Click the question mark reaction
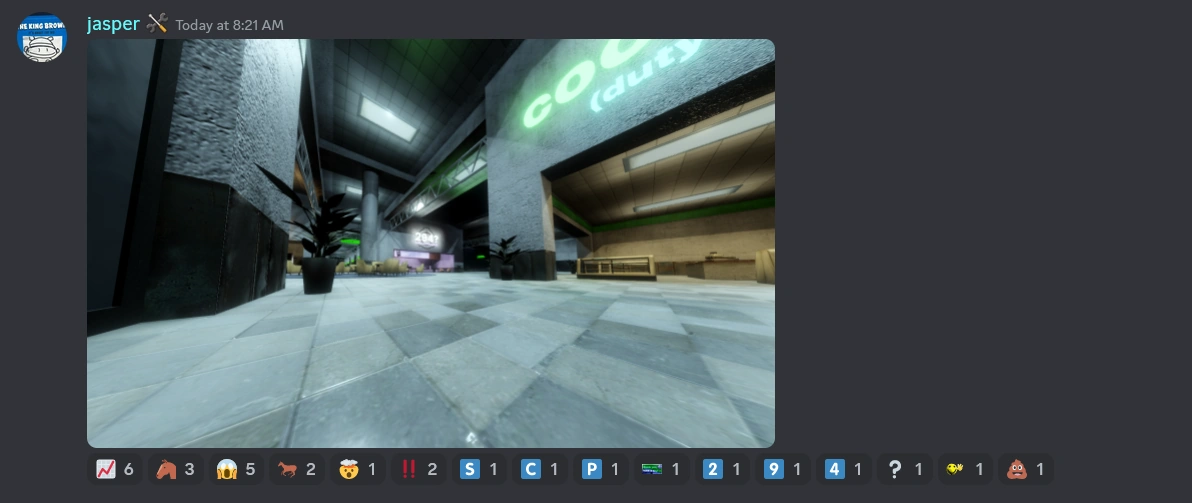Screen dimensions: 1192x503 tap(905, 470)
